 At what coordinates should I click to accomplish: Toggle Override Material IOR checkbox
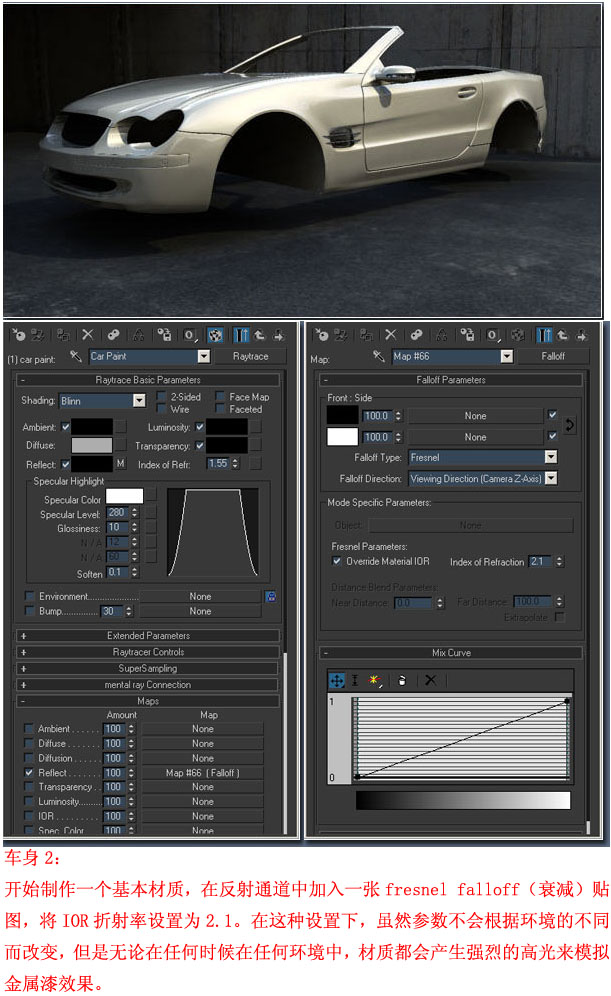pos(337,562)
